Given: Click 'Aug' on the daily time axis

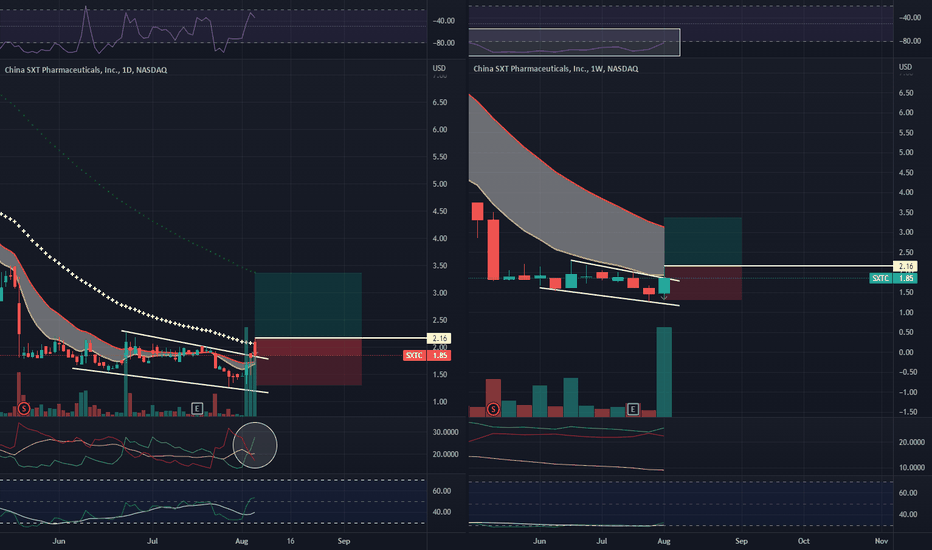Looking at the screenshot, I should (x=241, y=541).
